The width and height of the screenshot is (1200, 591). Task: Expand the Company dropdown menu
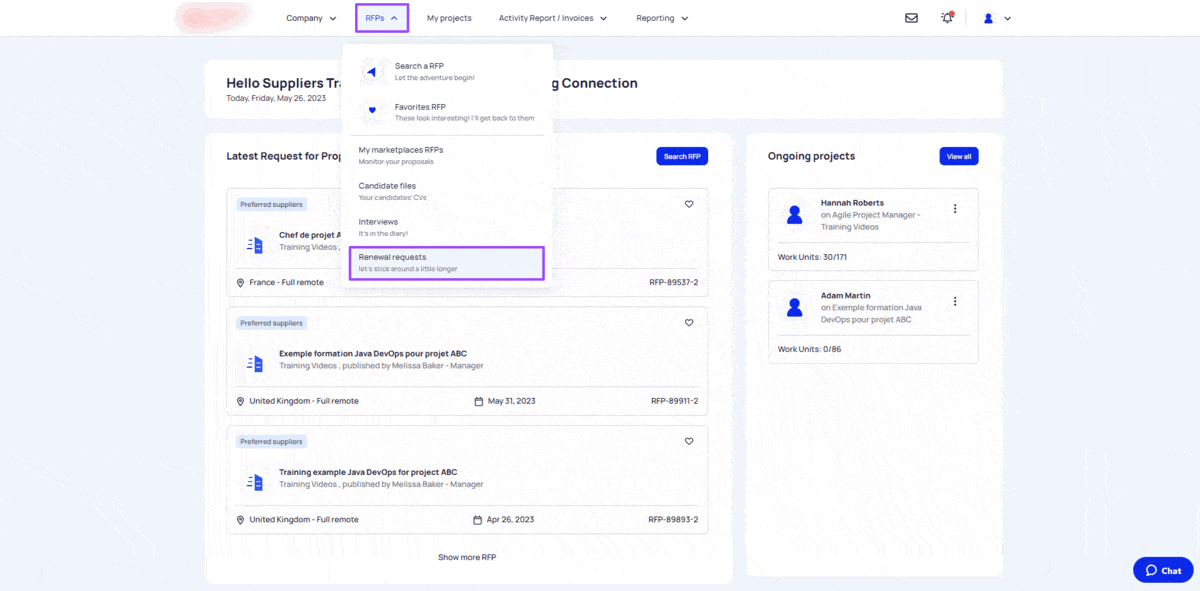tap(311, 18)
